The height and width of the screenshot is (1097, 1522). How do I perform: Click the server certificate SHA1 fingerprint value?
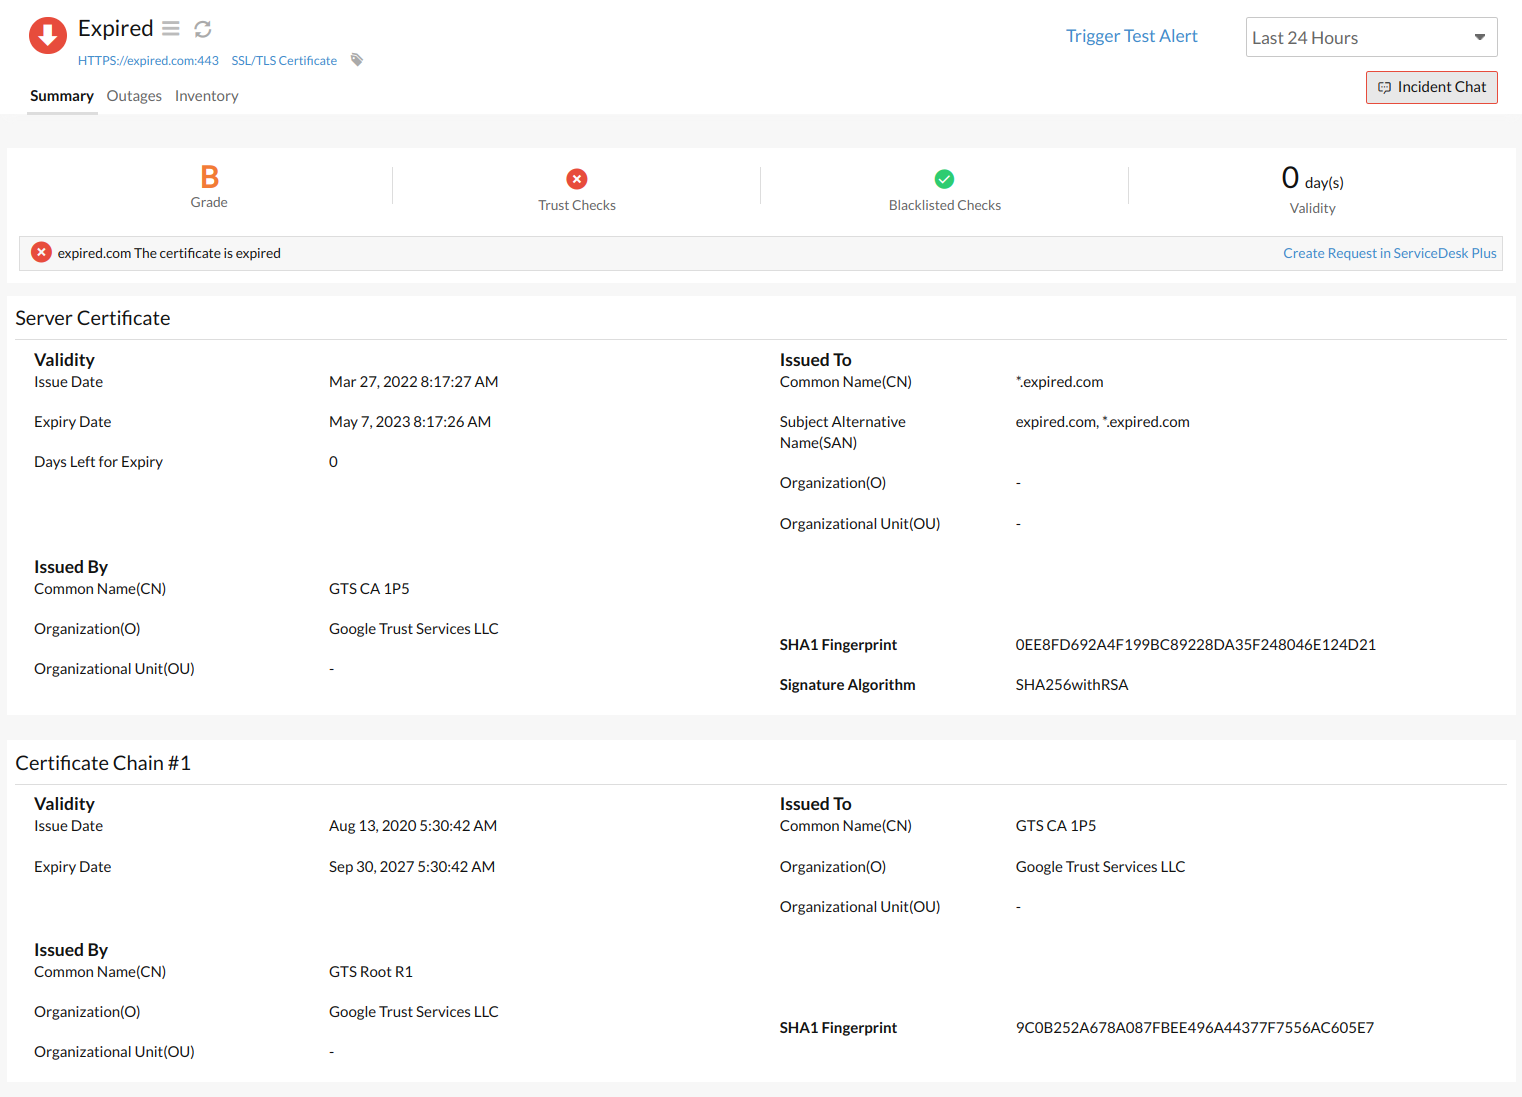pos(1195,645)
